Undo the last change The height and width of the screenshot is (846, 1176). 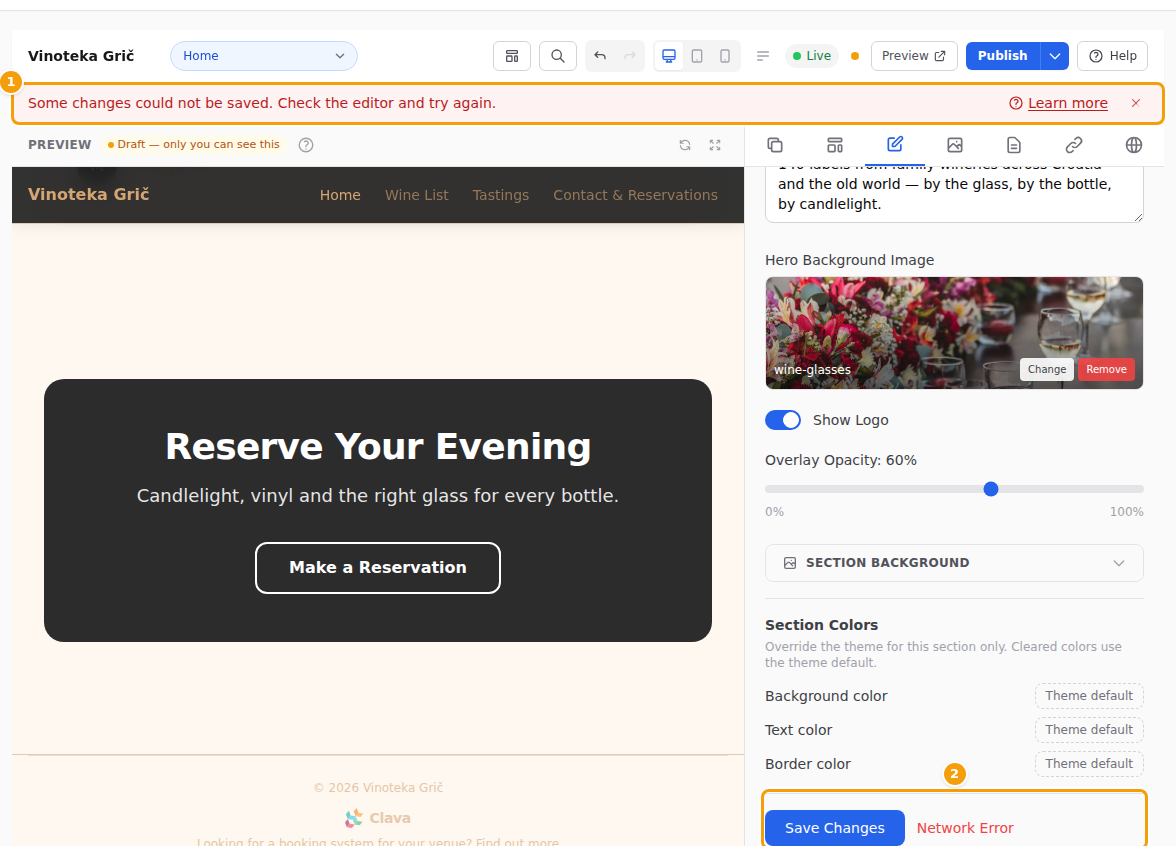pyautogui.click(x=600, y=56)
